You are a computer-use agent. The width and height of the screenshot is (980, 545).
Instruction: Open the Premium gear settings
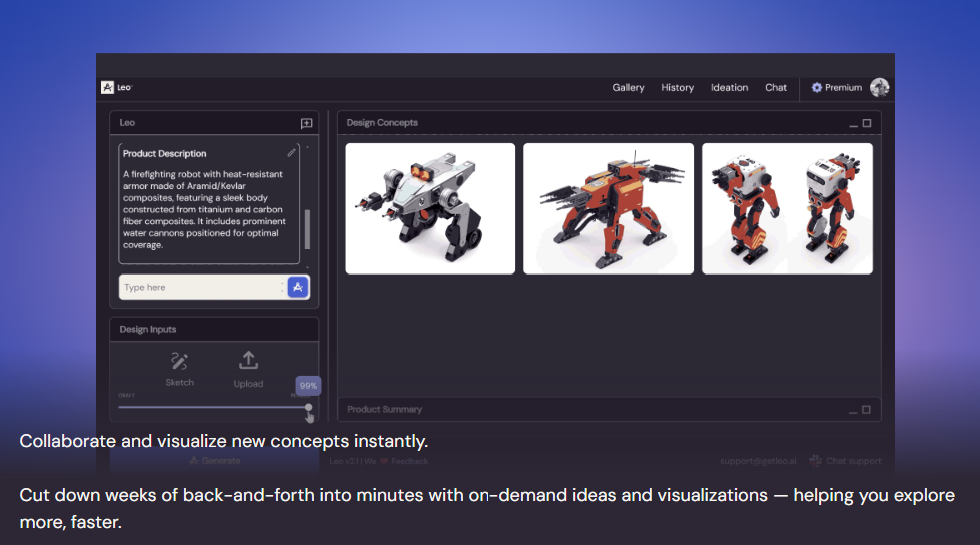[817, 88]
